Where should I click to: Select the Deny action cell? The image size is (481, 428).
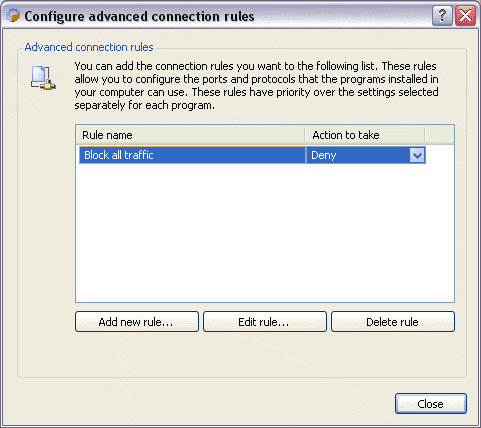[x=365, y=155]
